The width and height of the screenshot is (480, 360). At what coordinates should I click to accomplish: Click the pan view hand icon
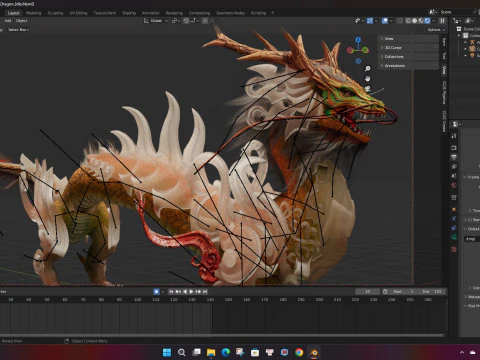pyautogui.click(x=367, y=79)
